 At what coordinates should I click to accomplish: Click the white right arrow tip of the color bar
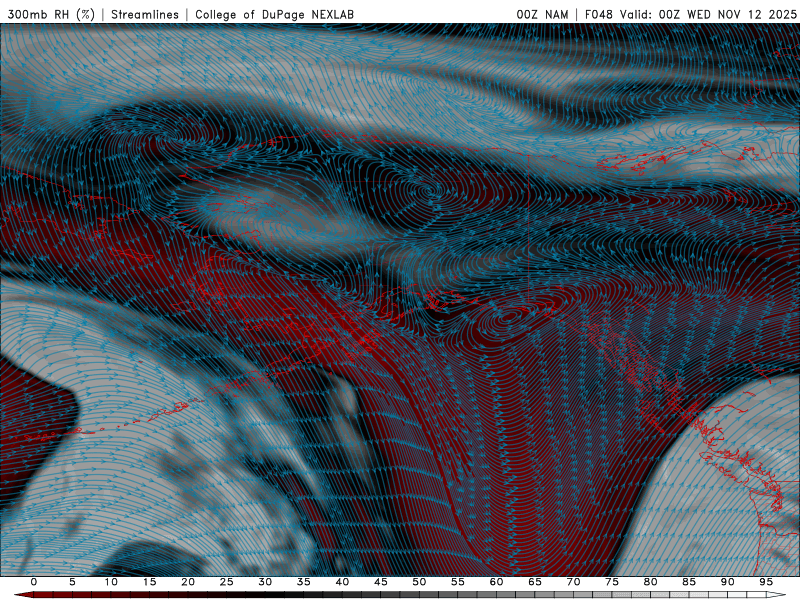pos(777,595)
